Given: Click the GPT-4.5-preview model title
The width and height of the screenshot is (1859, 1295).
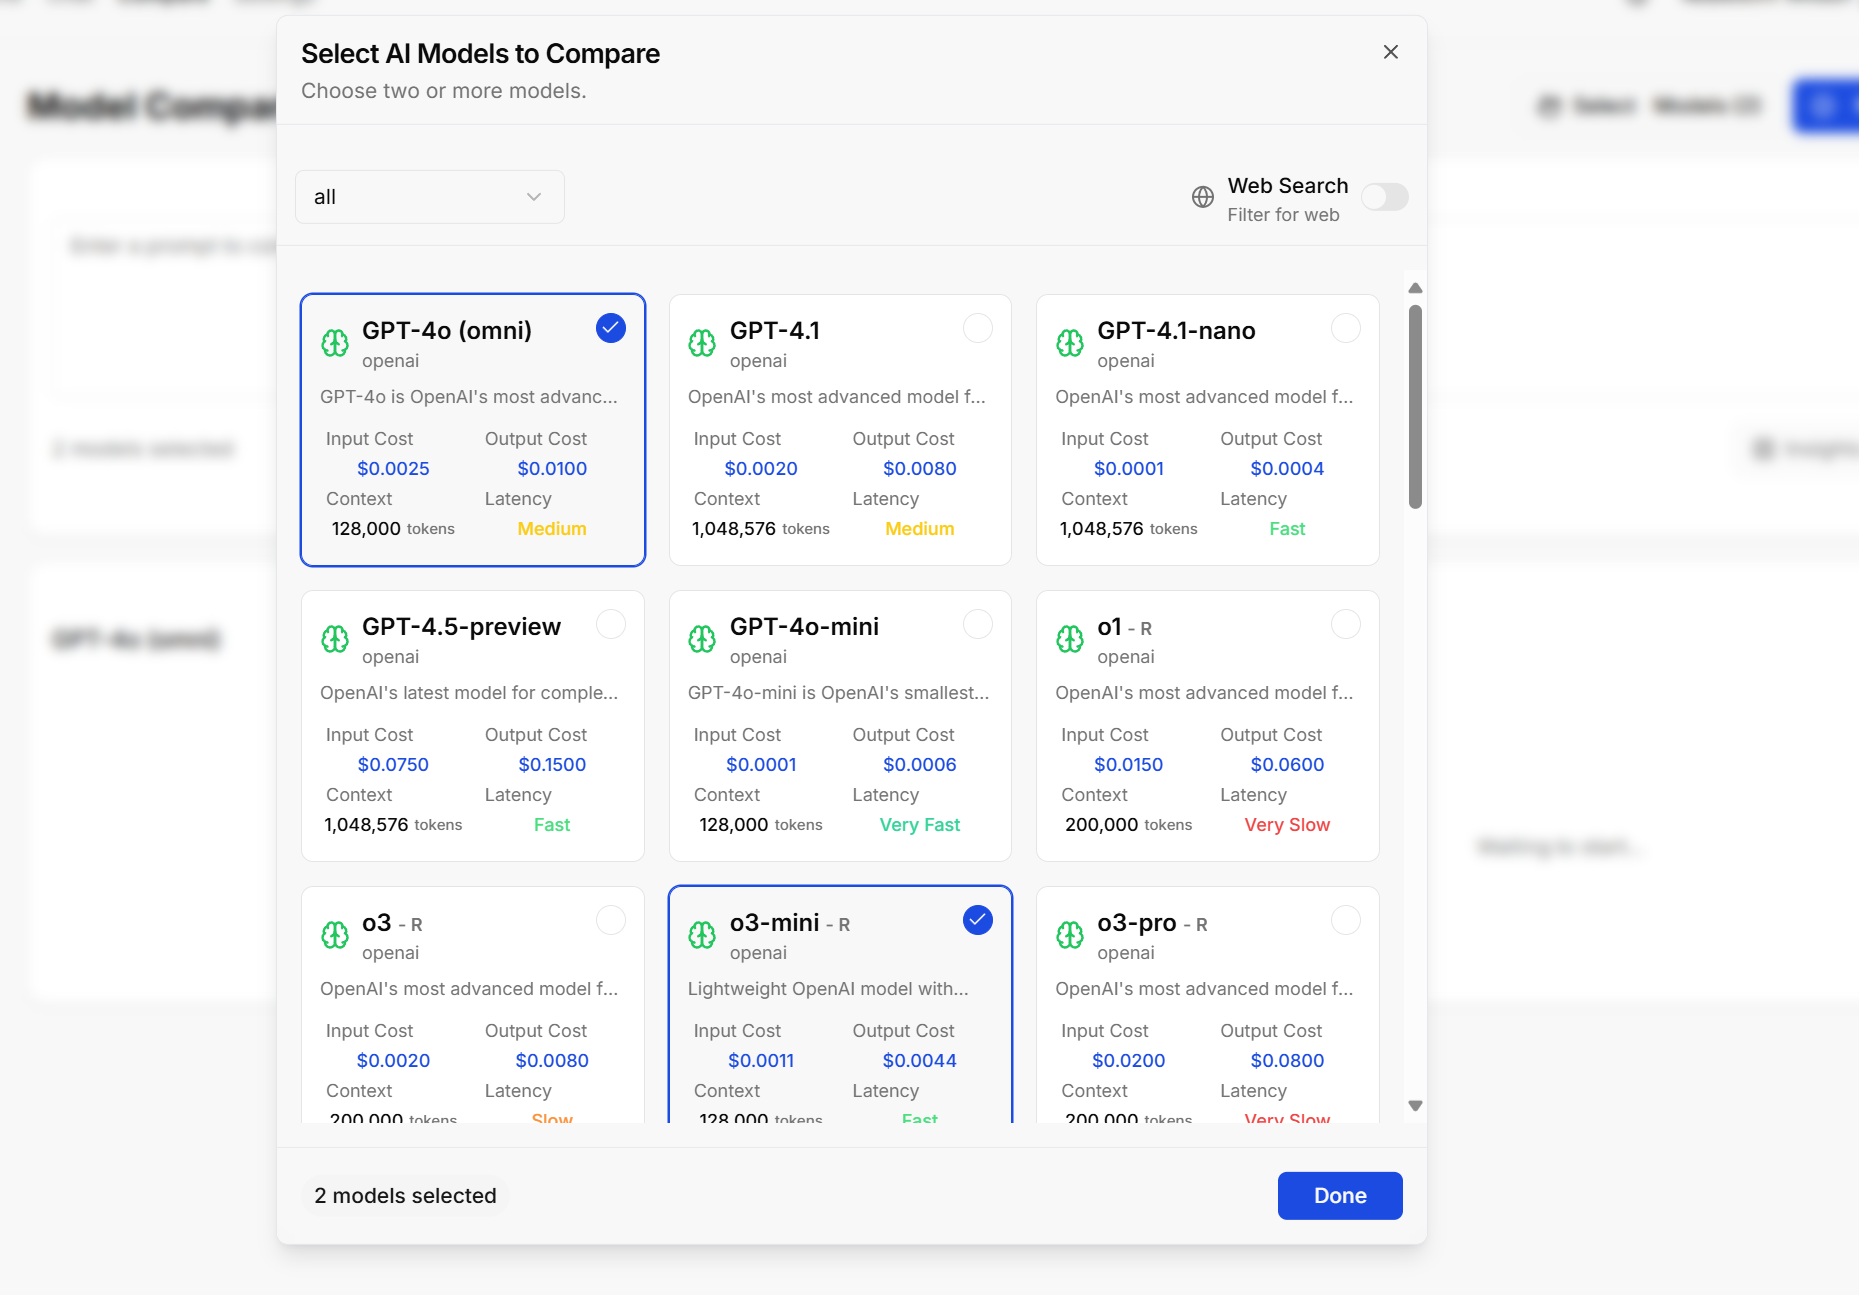Looking at the screenshot, I should (x=461, y=627).
